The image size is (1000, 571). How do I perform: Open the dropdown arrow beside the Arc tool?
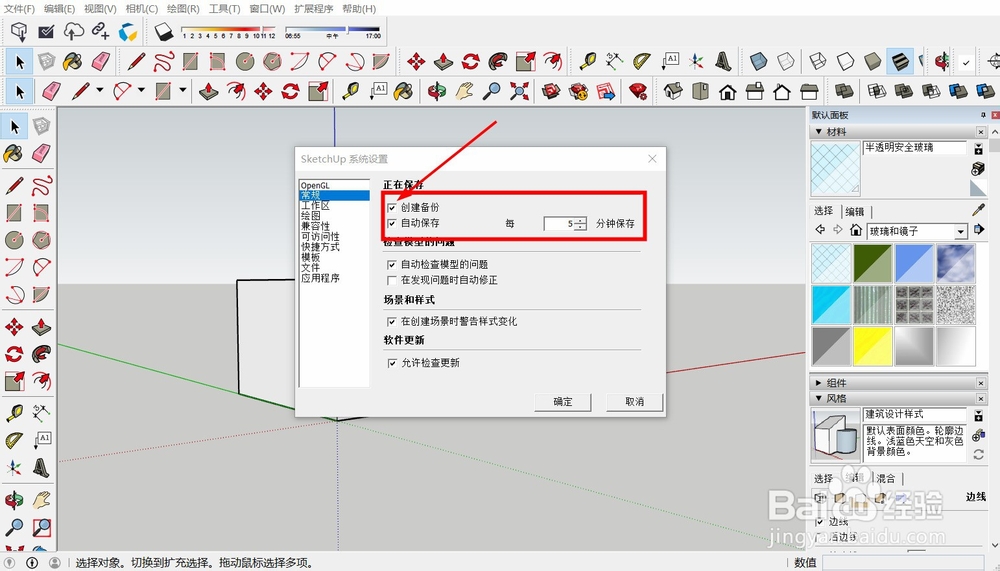coord(141,91)
